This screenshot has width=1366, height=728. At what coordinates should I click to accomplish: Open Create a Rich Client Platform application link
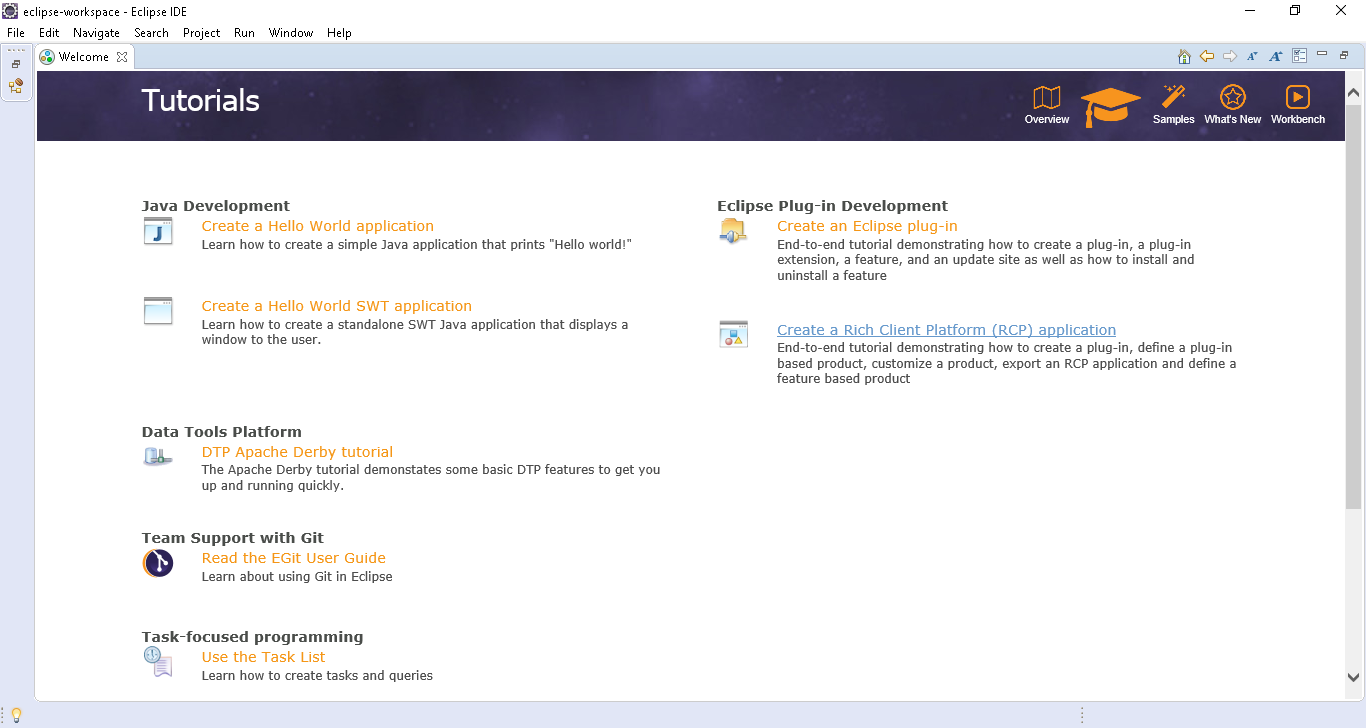[946, 330]
